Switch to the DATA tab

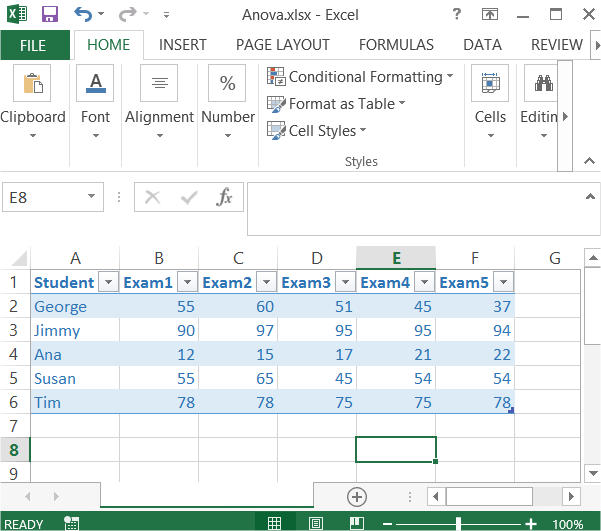pos(482,45)
